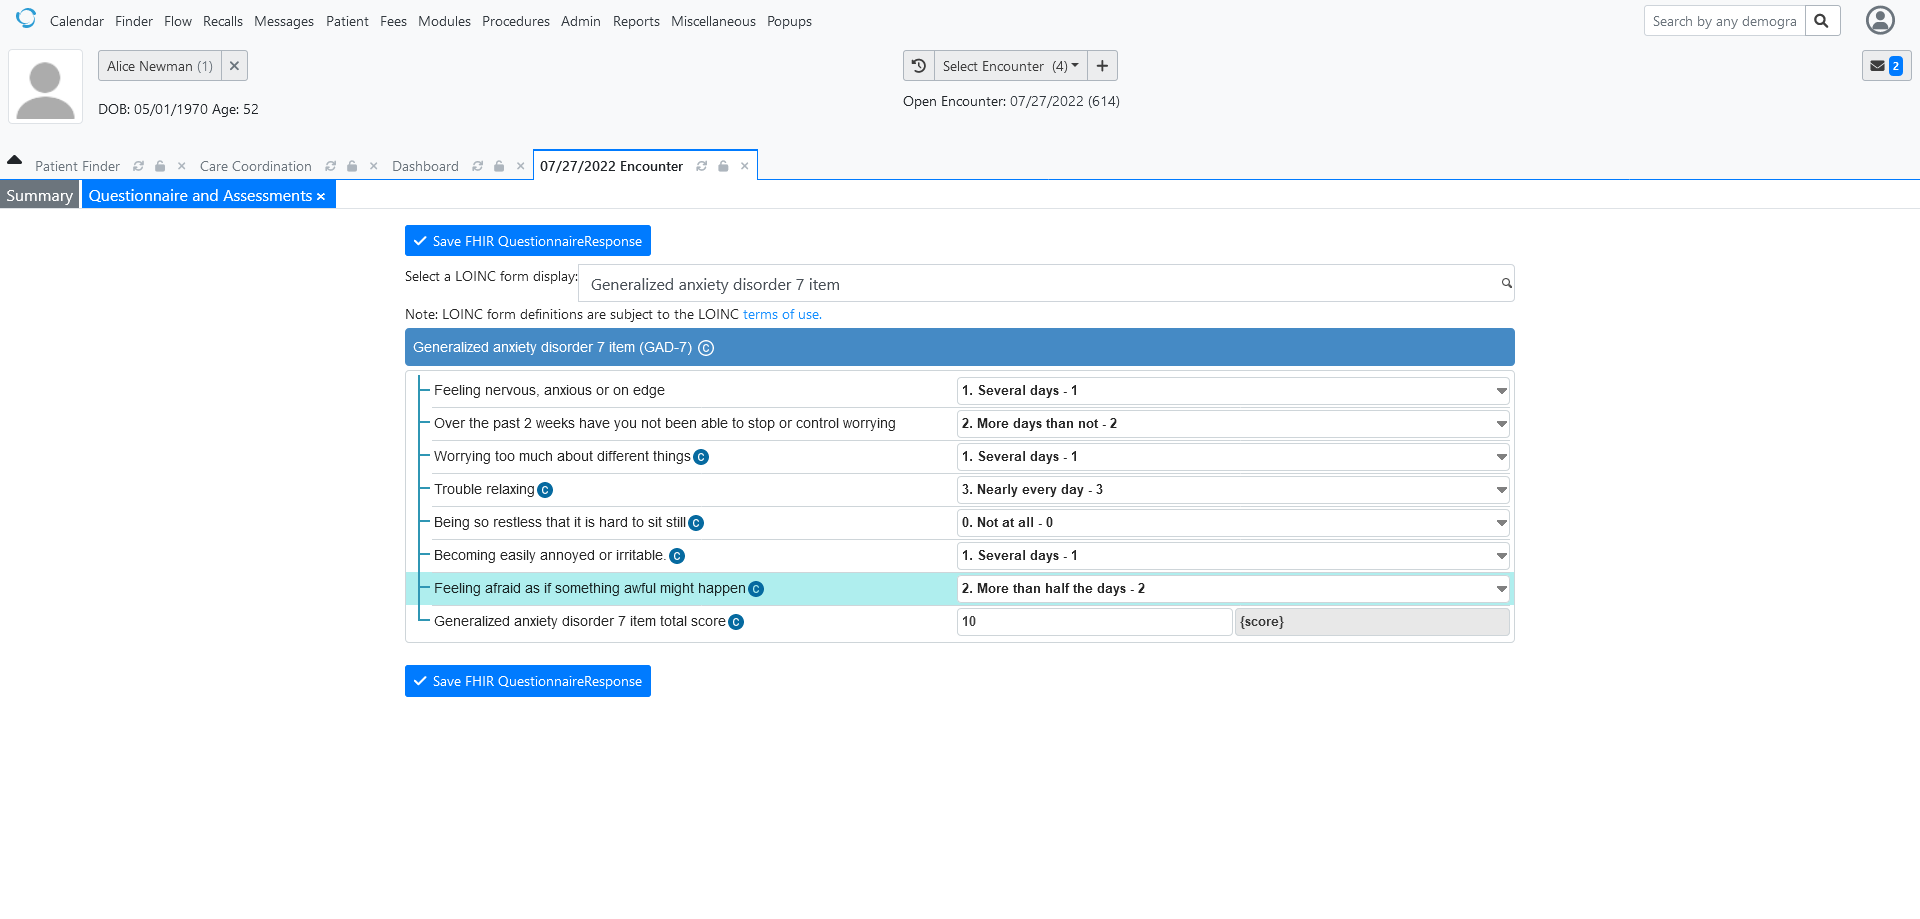Click the cloud icon left of Patient Finder
Screen dimensions: 1920x919
point(14,159)
